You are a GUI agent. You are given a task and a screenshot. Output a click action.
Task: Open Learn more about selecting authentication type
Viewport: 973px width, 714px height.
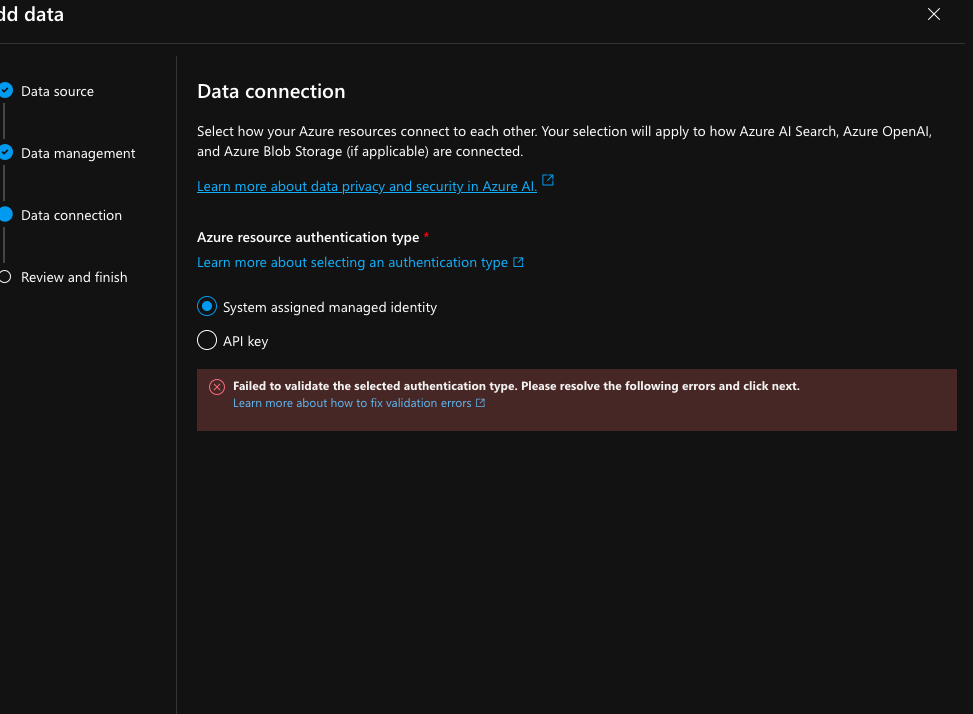(x=352, y=262)
